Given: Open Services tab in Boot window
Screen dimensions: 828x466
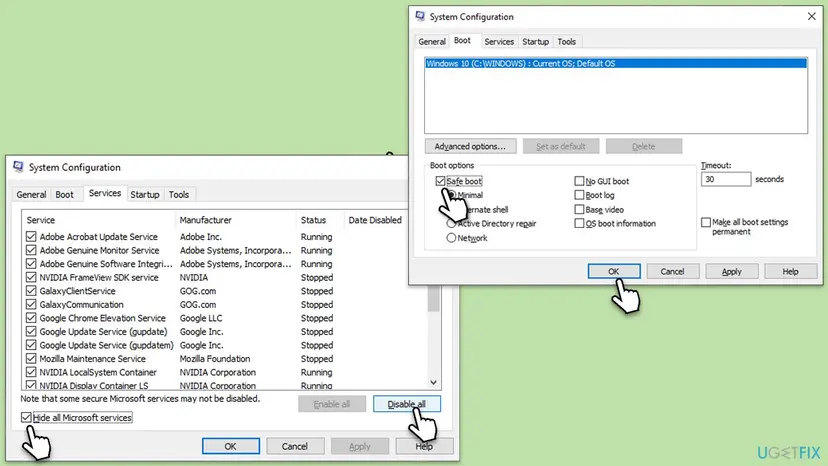Looking at the screenshot, I should click(499, 41).
